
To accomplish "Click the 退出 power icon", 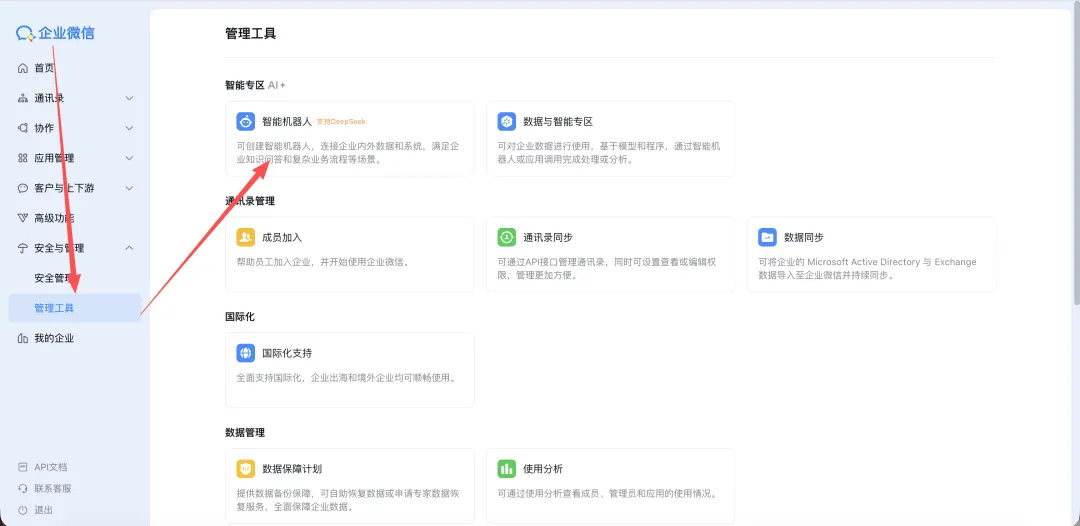I will (23, 510).
